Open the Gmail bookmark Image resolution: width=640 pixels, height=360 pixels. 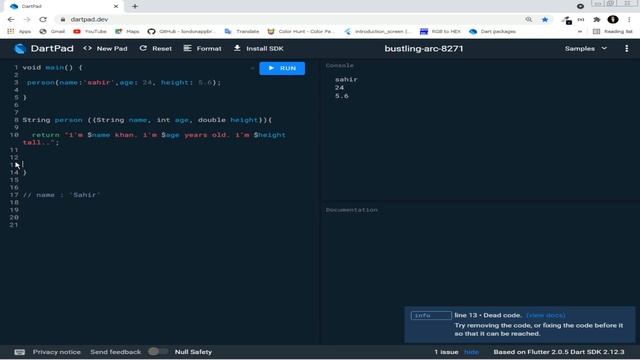pos(52,31)
